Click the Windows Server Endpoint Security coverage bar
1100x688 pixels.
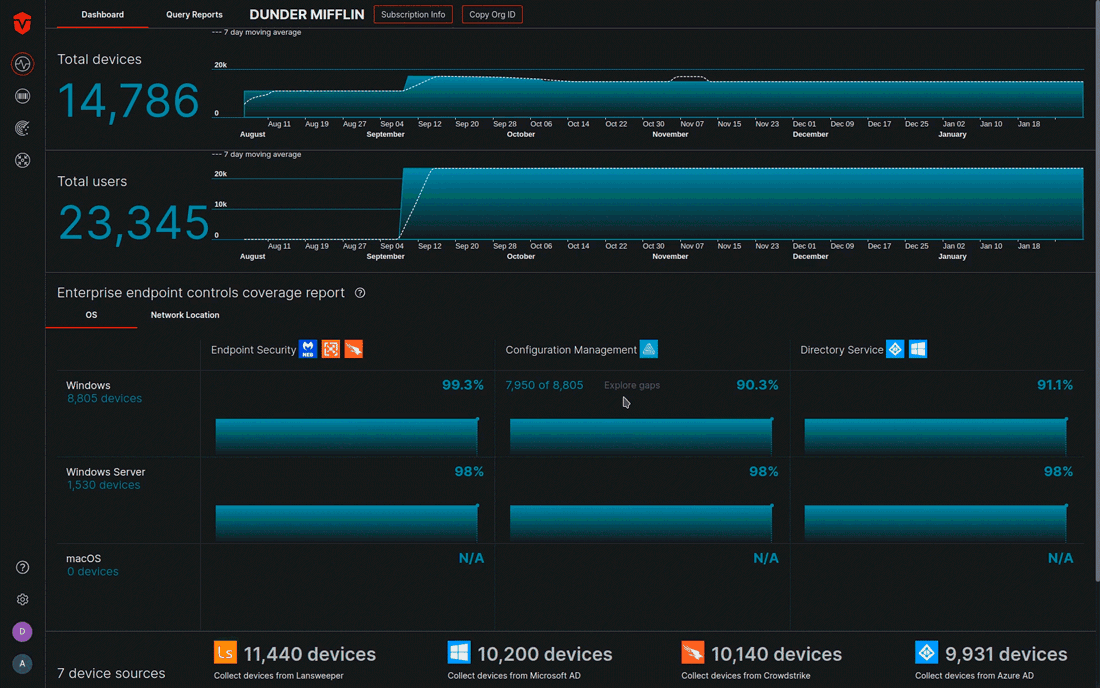(347, 523)
